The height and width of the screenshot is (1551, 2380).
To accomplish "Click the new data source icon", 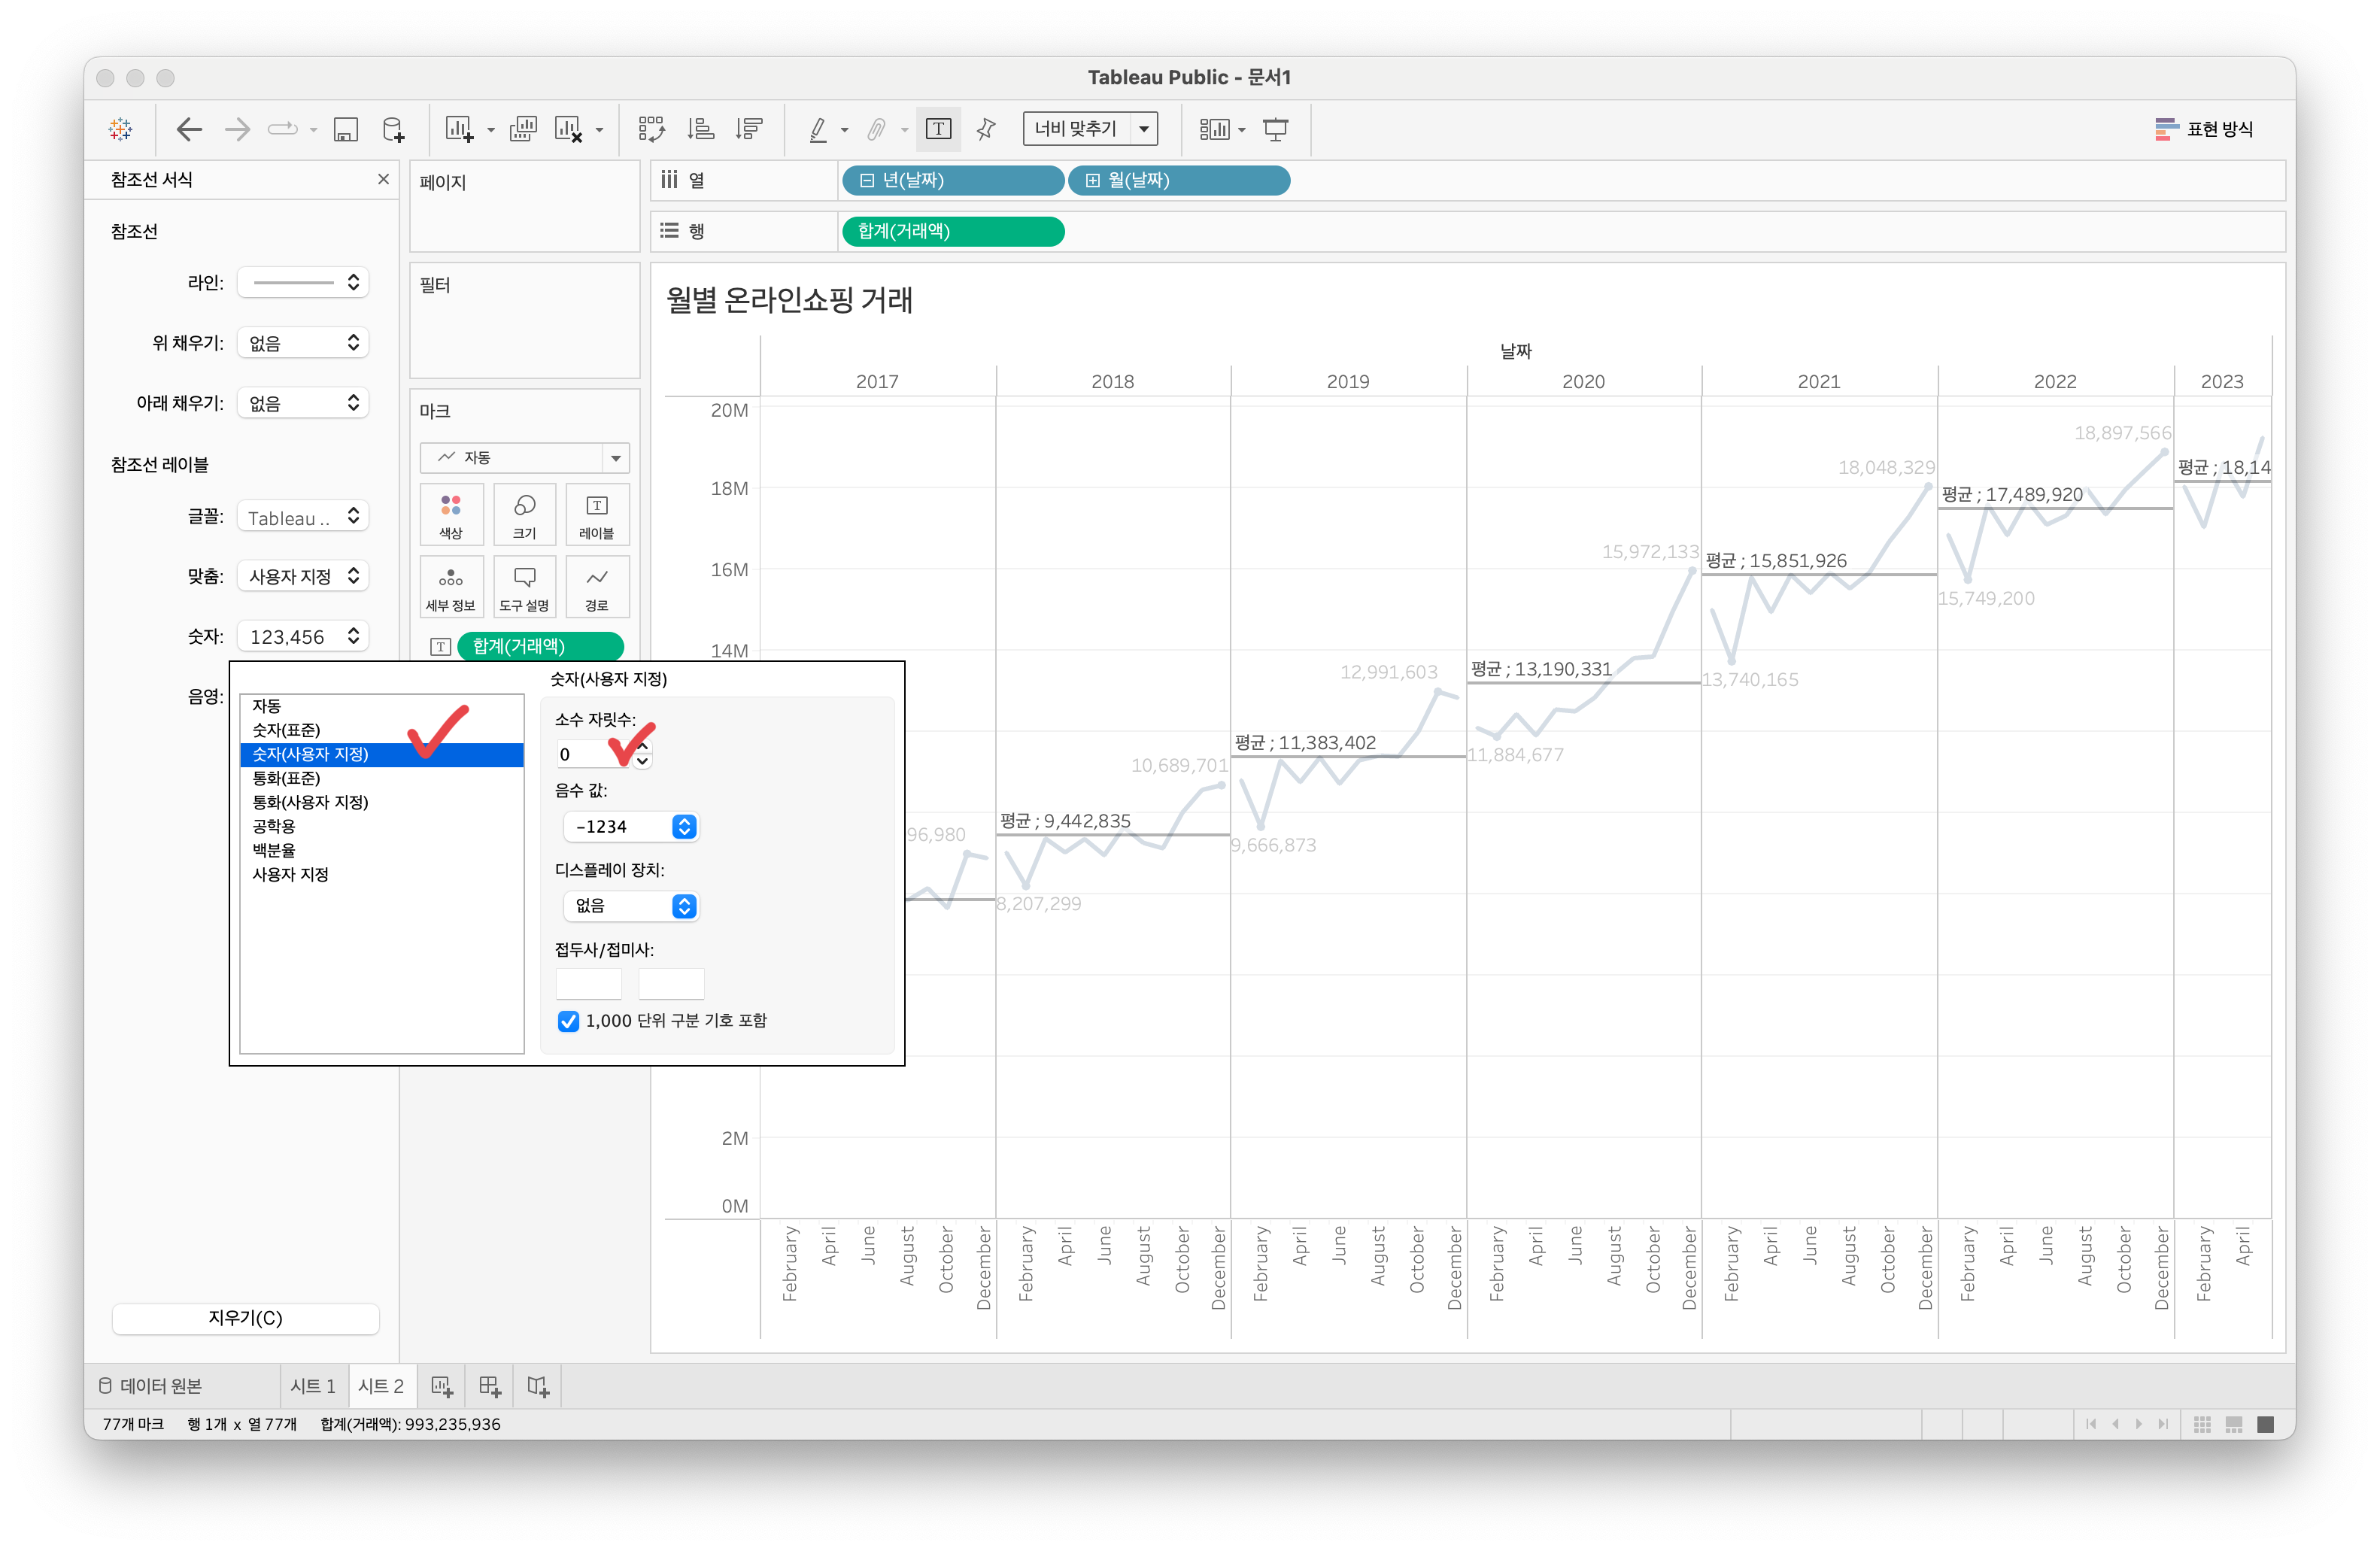I will click(x=394, y=129).
